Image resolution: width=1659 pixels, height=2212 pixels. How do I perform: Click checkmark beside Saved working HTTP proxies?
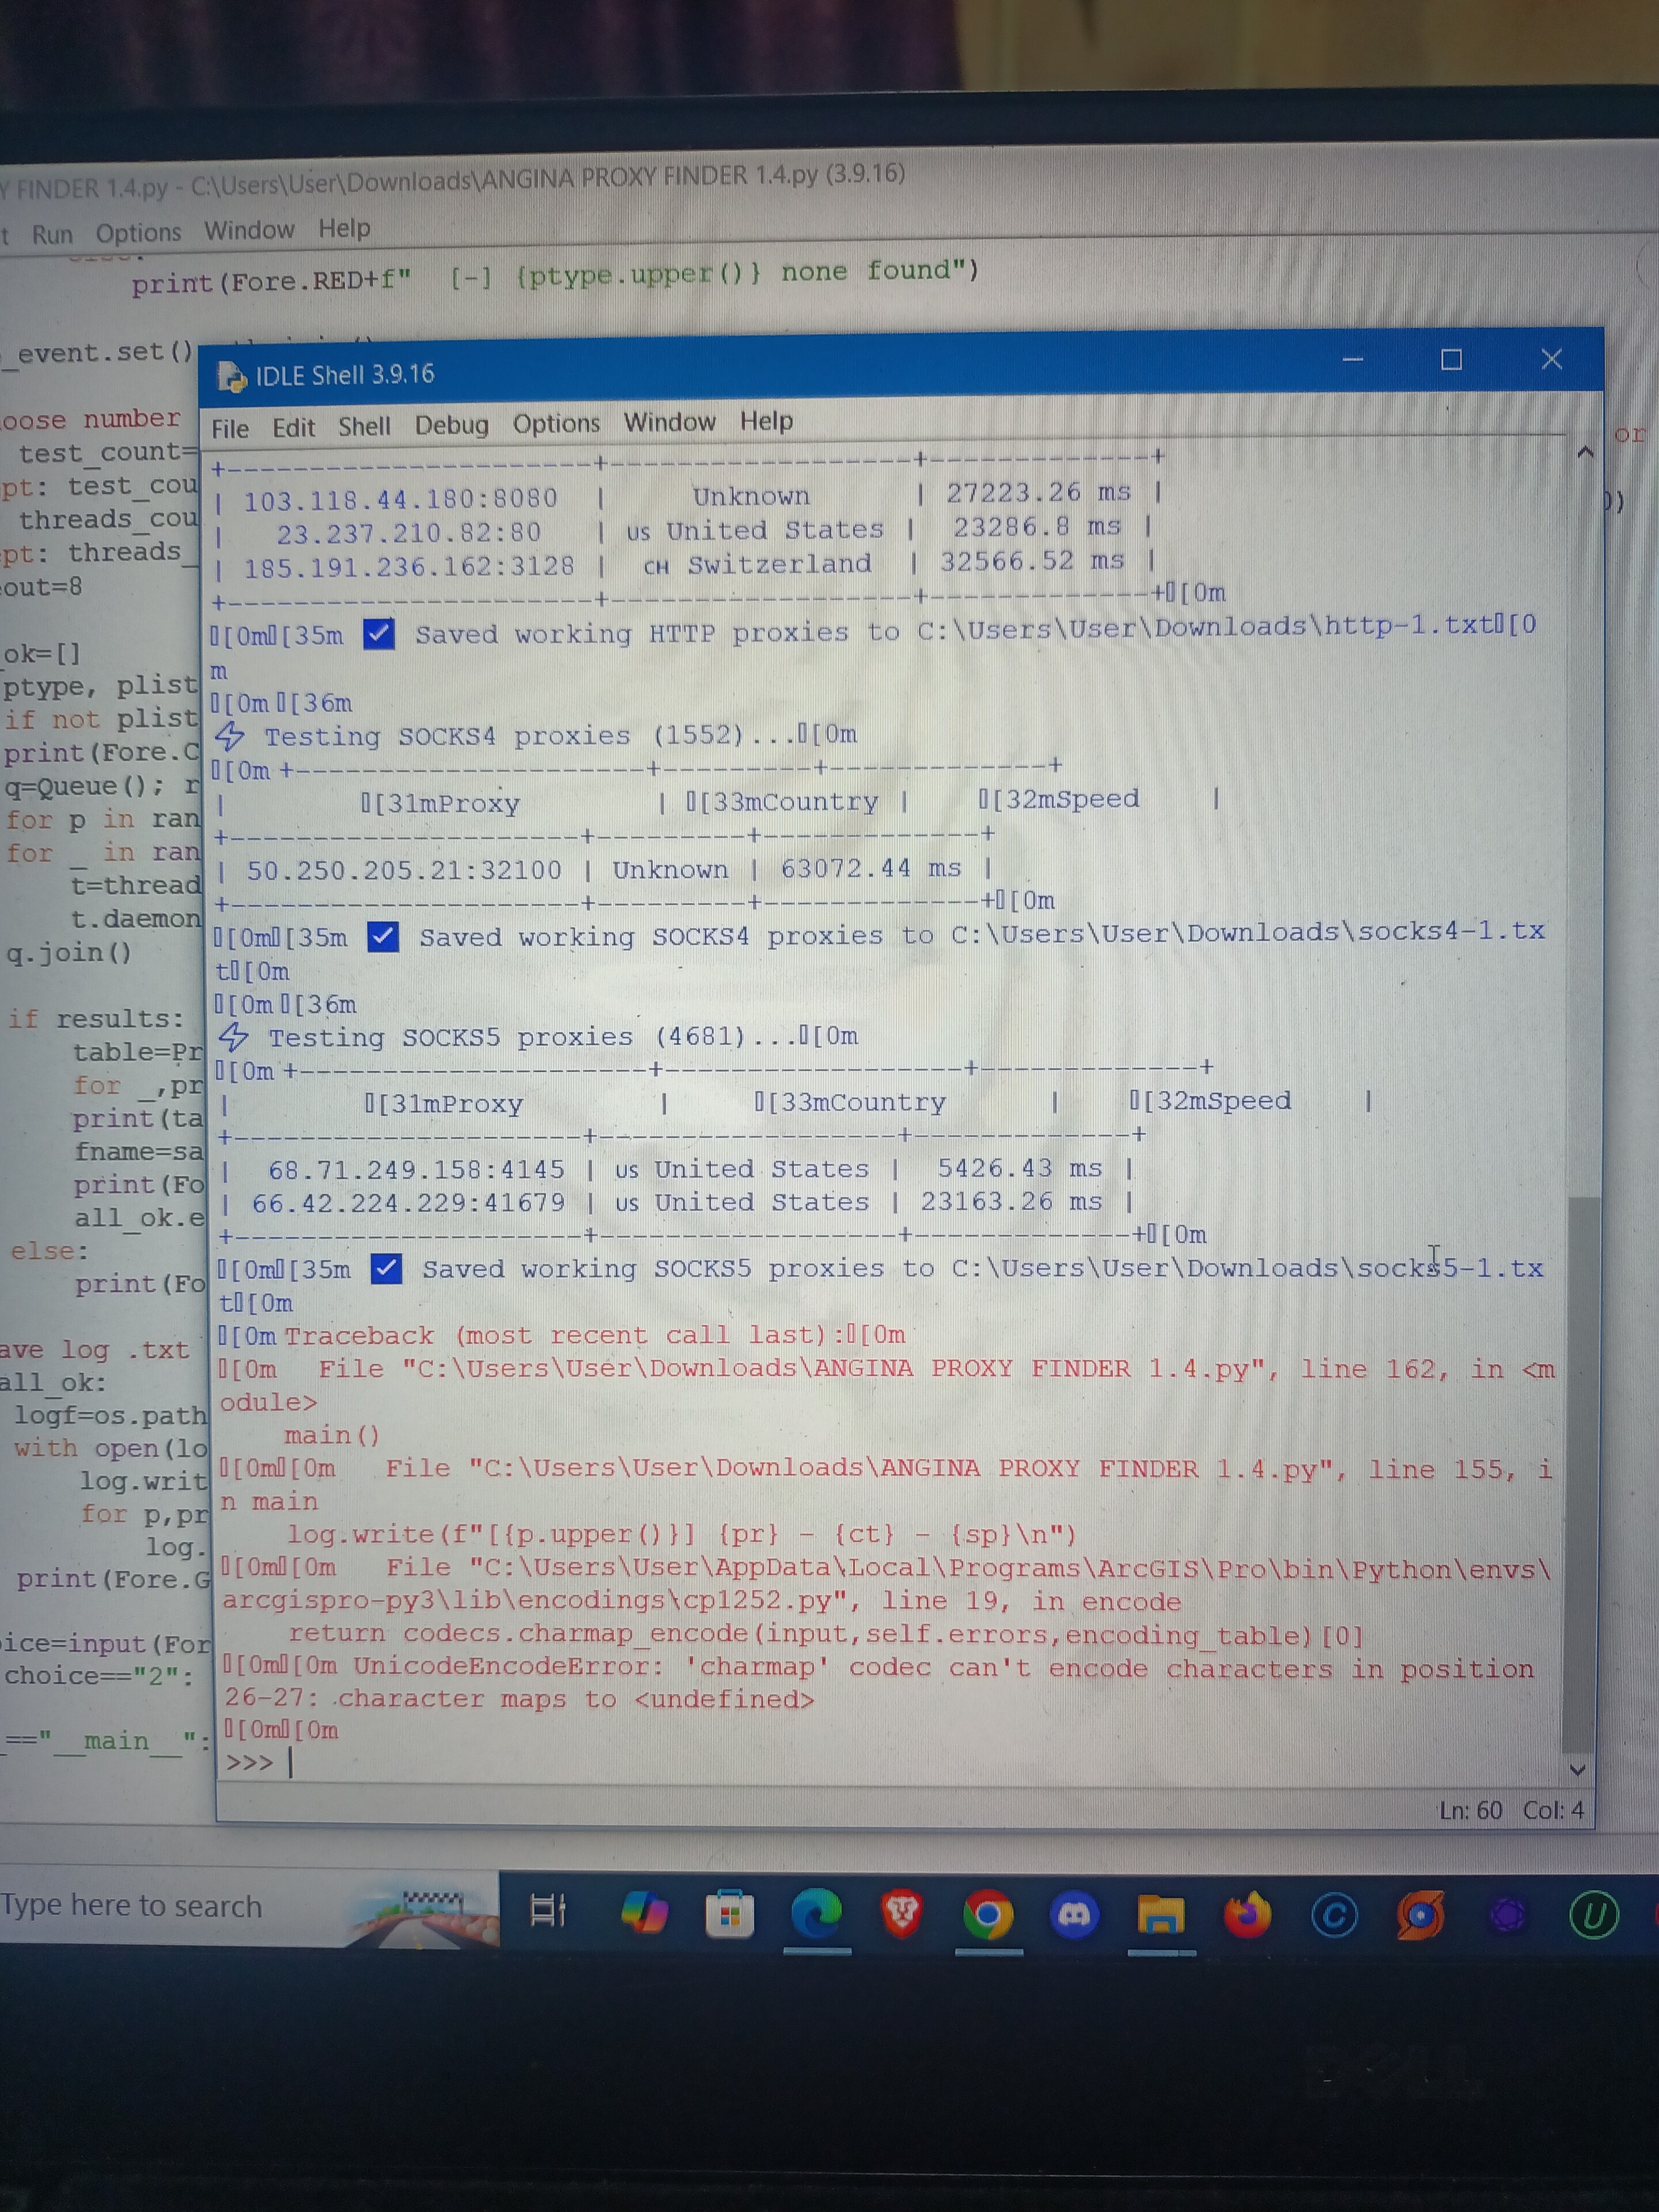[x=379, y=634]
